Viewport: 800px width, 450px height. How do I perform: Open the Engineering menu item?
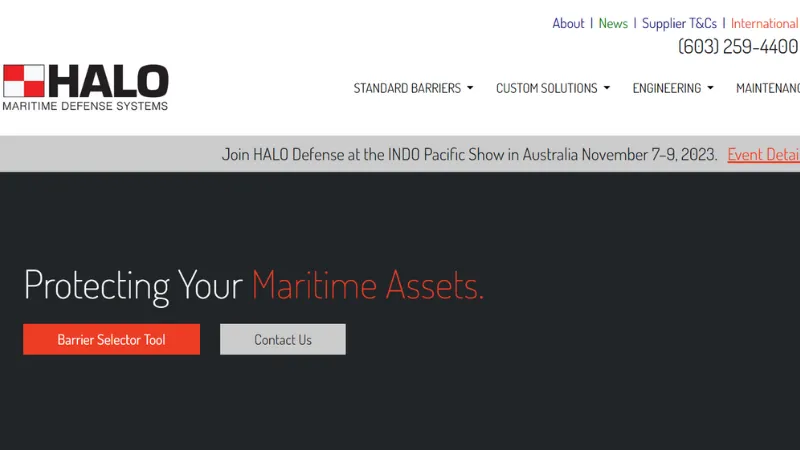point(666,88)
